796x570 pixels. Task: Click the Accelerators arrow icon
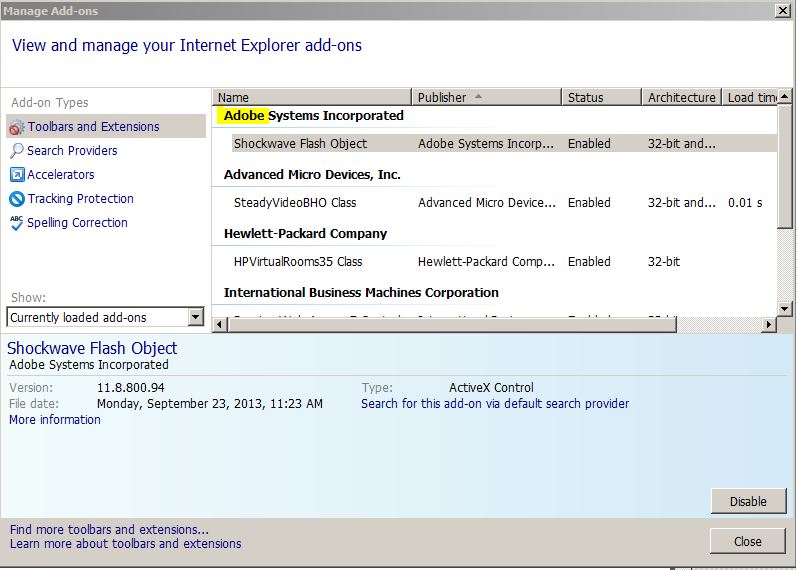pos(17,175)
